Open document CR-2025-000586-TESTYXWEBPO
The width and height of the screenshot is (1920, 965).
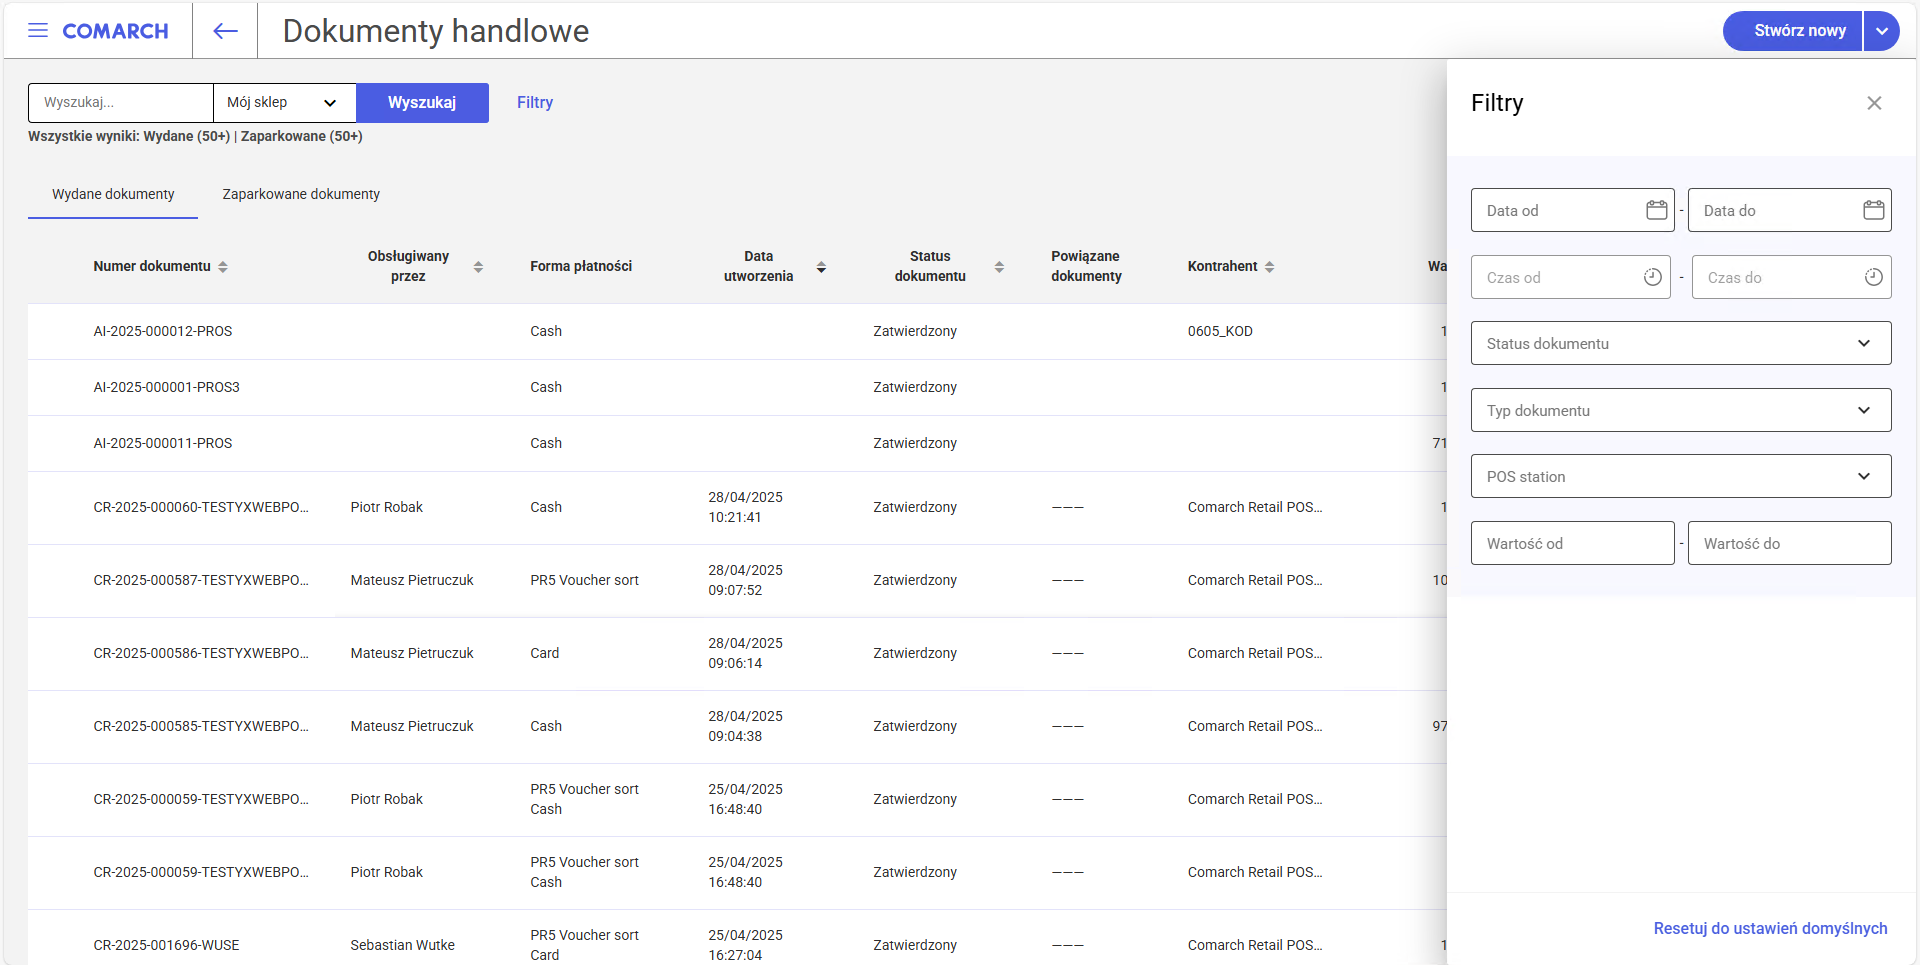pos(201,653)
